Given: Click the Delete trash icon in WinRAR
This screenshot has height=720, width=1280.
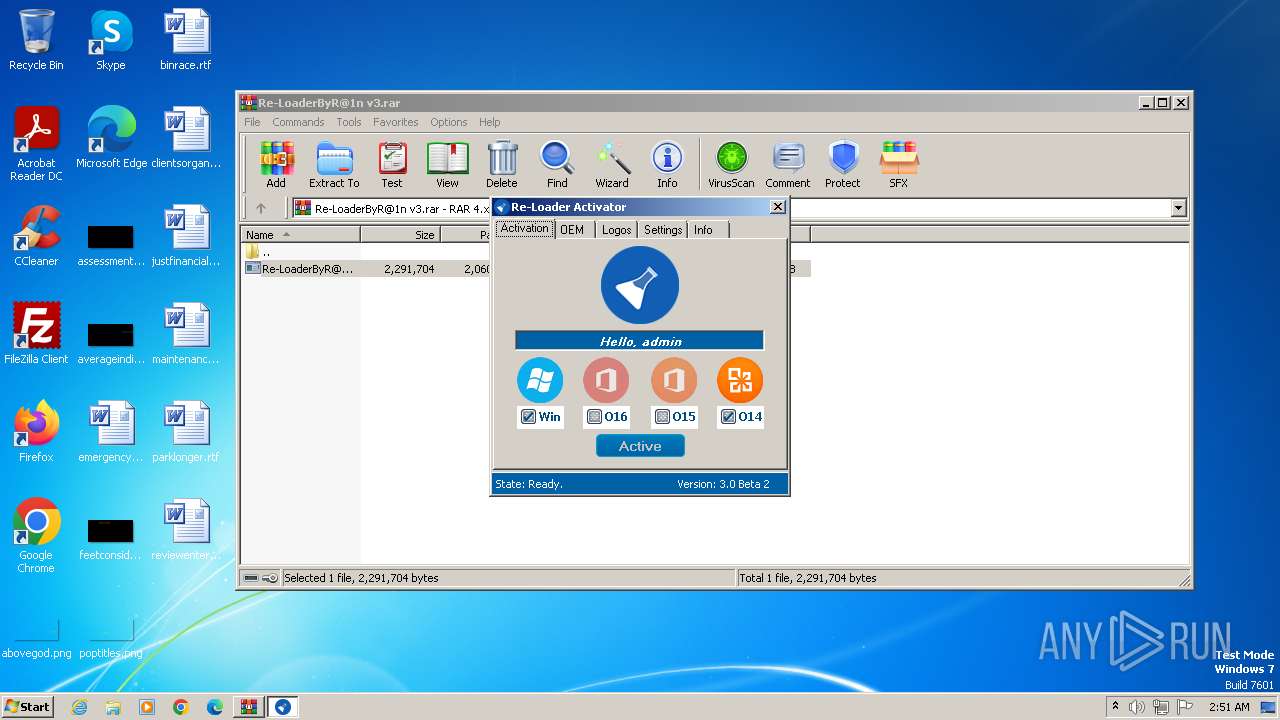Looking at the screenshot, I should (x=502, y=164).
